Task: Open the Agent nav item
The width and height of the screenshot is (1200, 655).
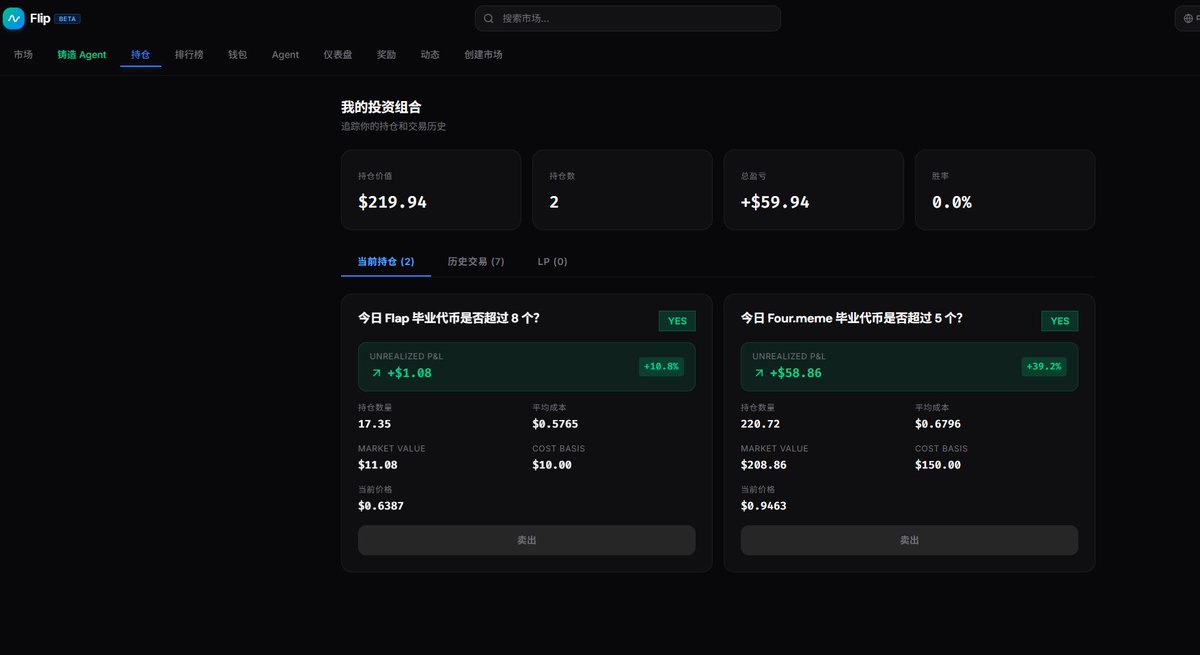Action: 285,55
